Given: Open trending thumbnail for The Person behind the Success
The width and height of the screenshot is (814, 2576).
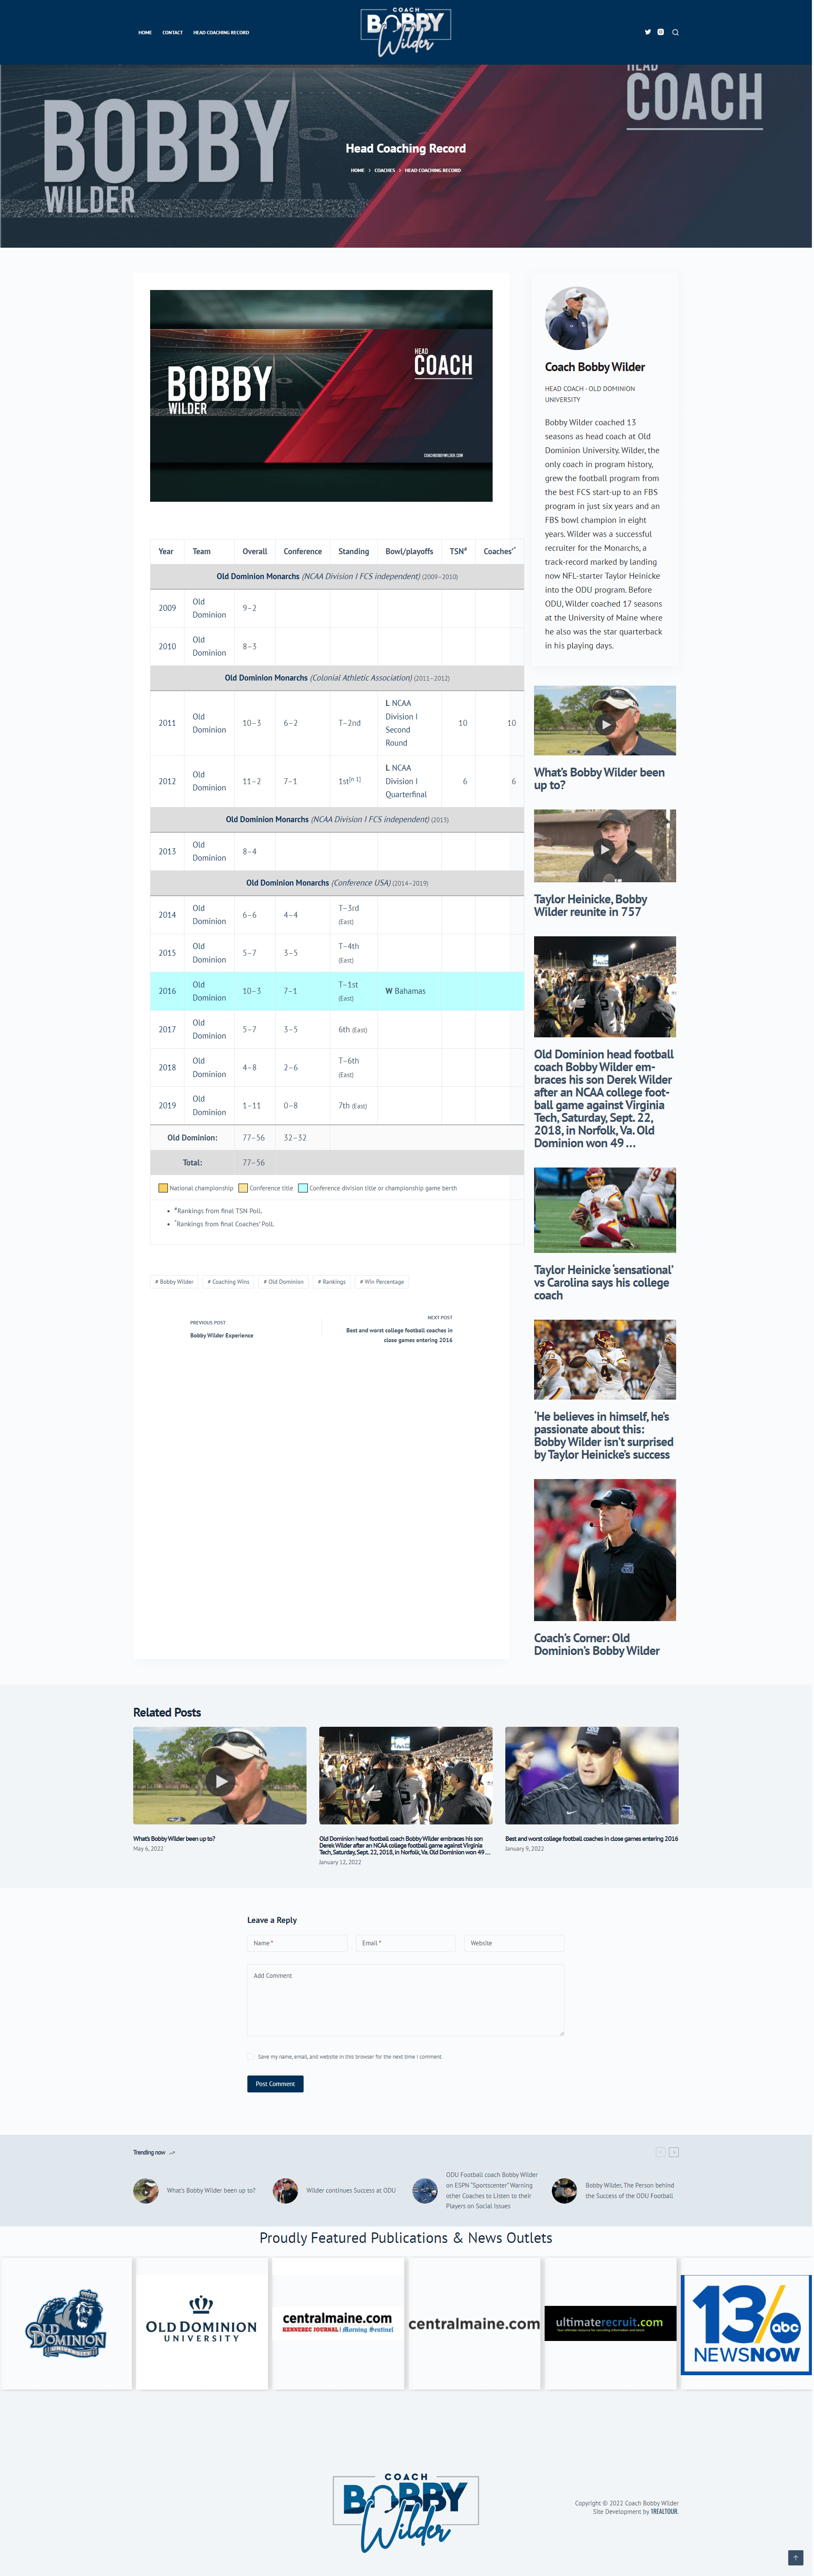Looking at the screenshot, I should [565, 2190].
